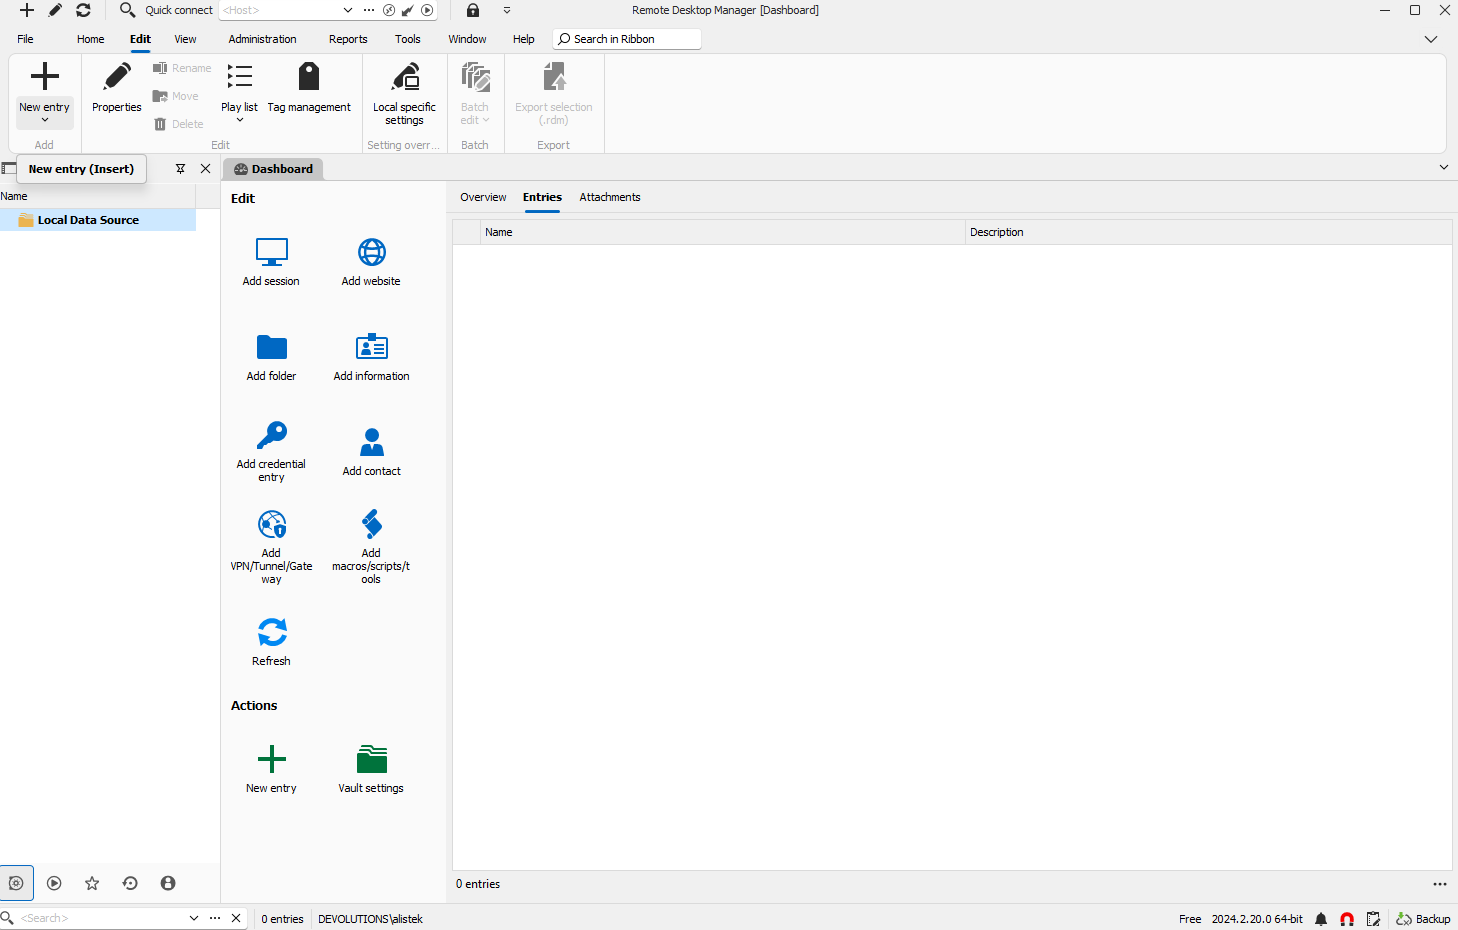Toggle the navigation pane icon beside the tooltip

click(9, 168)
